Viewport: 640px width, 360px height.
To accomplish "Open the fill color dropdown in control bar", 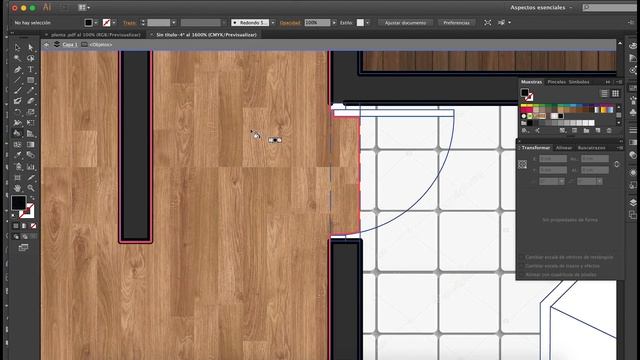I will pos(96,23).
